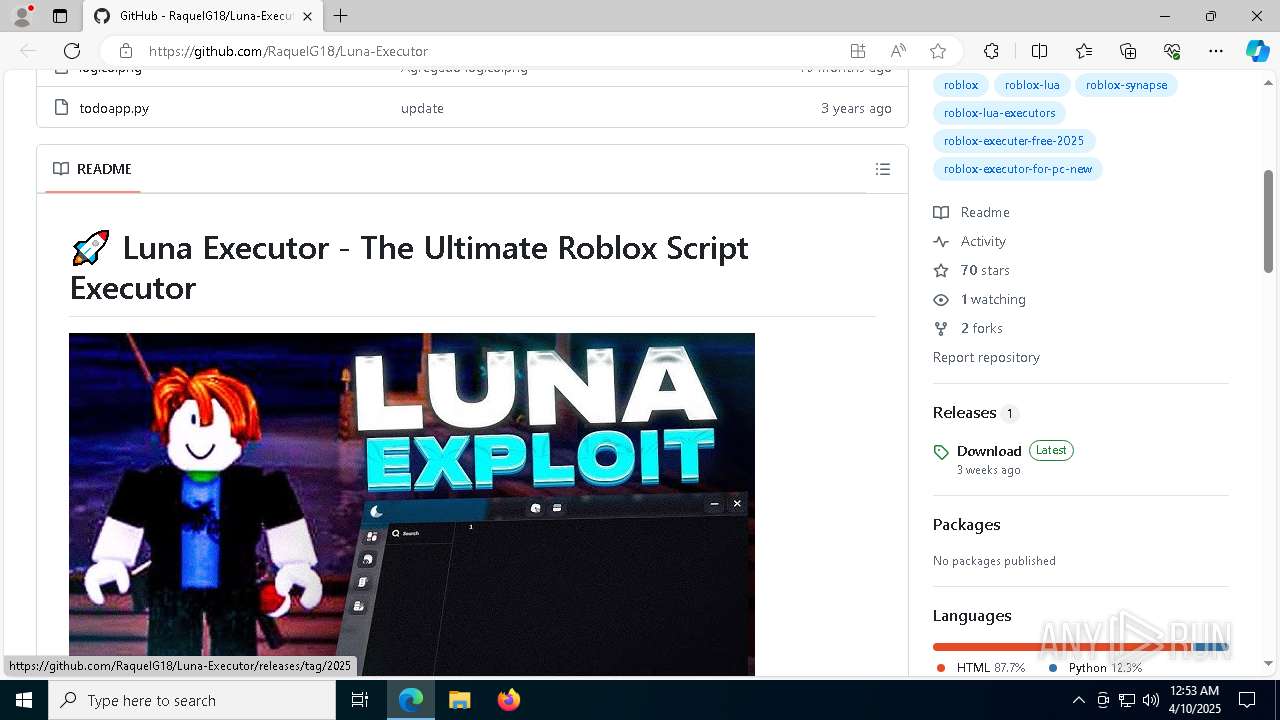Add this page to favorites

[938, 51]
